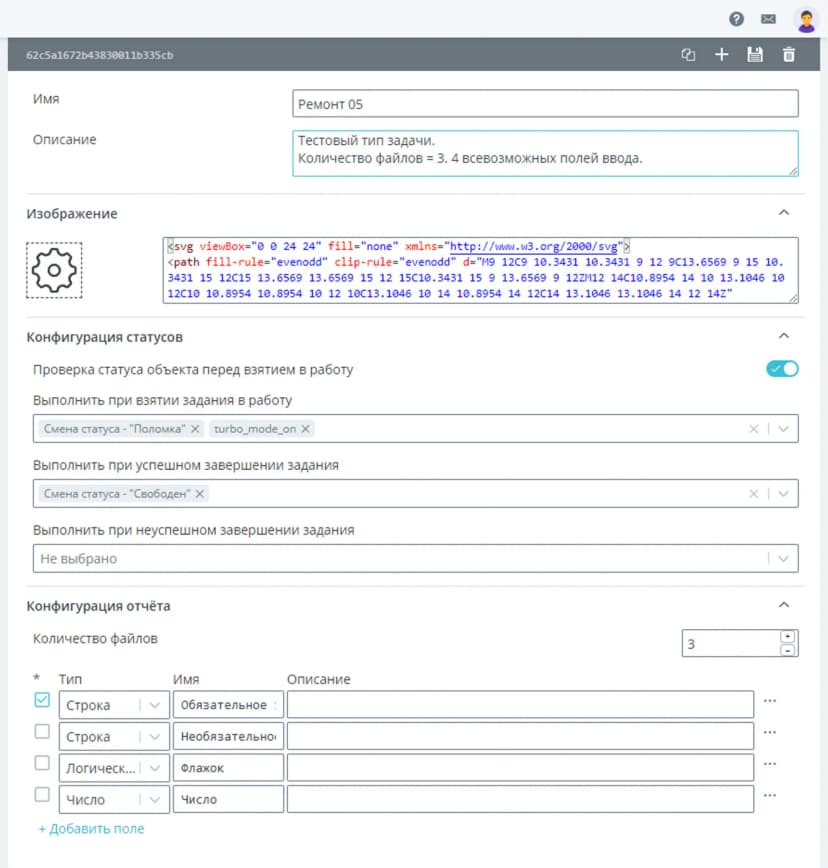The image size is (828, 868).
Task: Click the Описание text area resize handle
Action: tap(793, 172)
